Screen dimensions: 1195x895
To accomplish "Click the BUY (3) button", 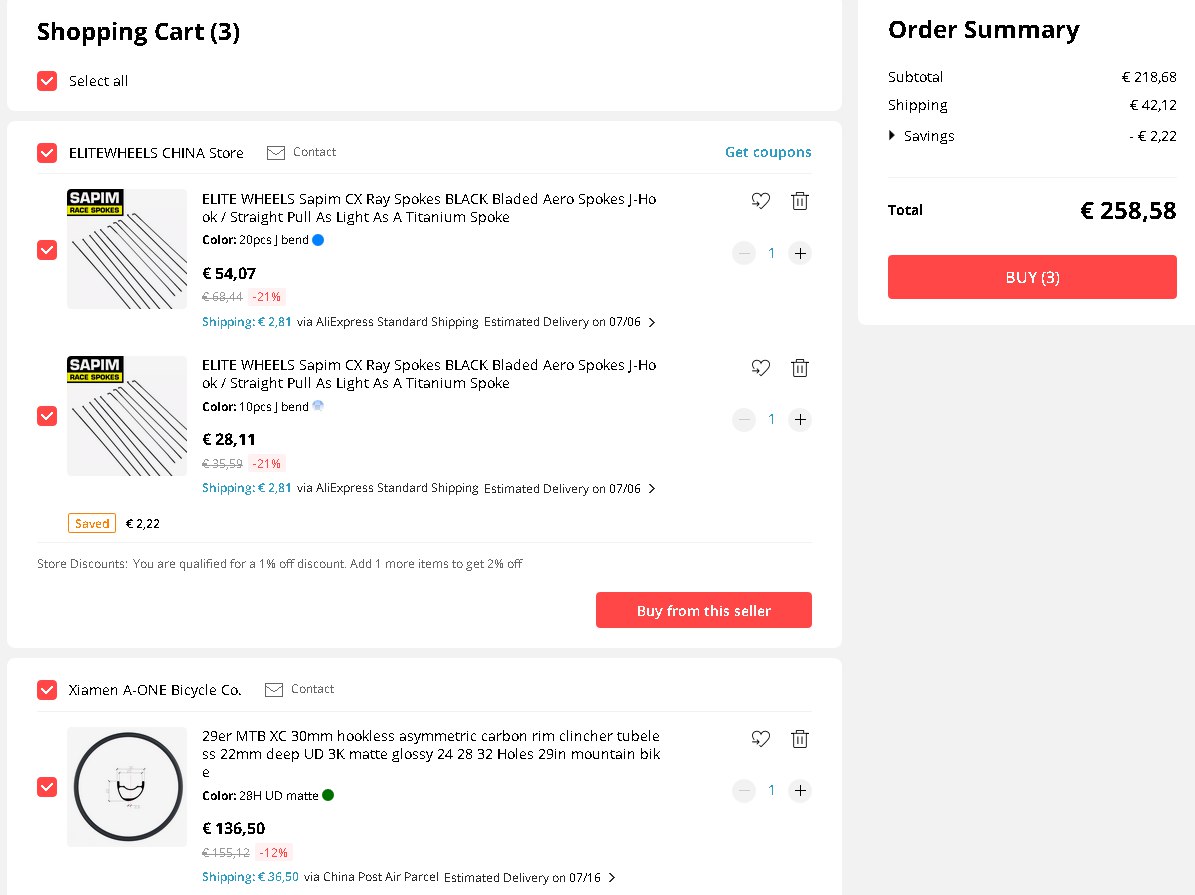I will (x=1032, y=277).
